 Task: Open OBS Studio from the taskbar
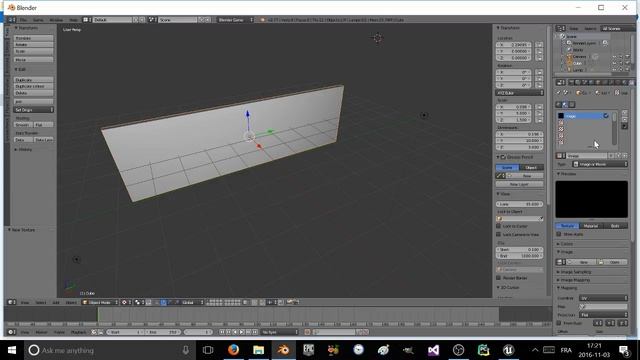(458, 350)
